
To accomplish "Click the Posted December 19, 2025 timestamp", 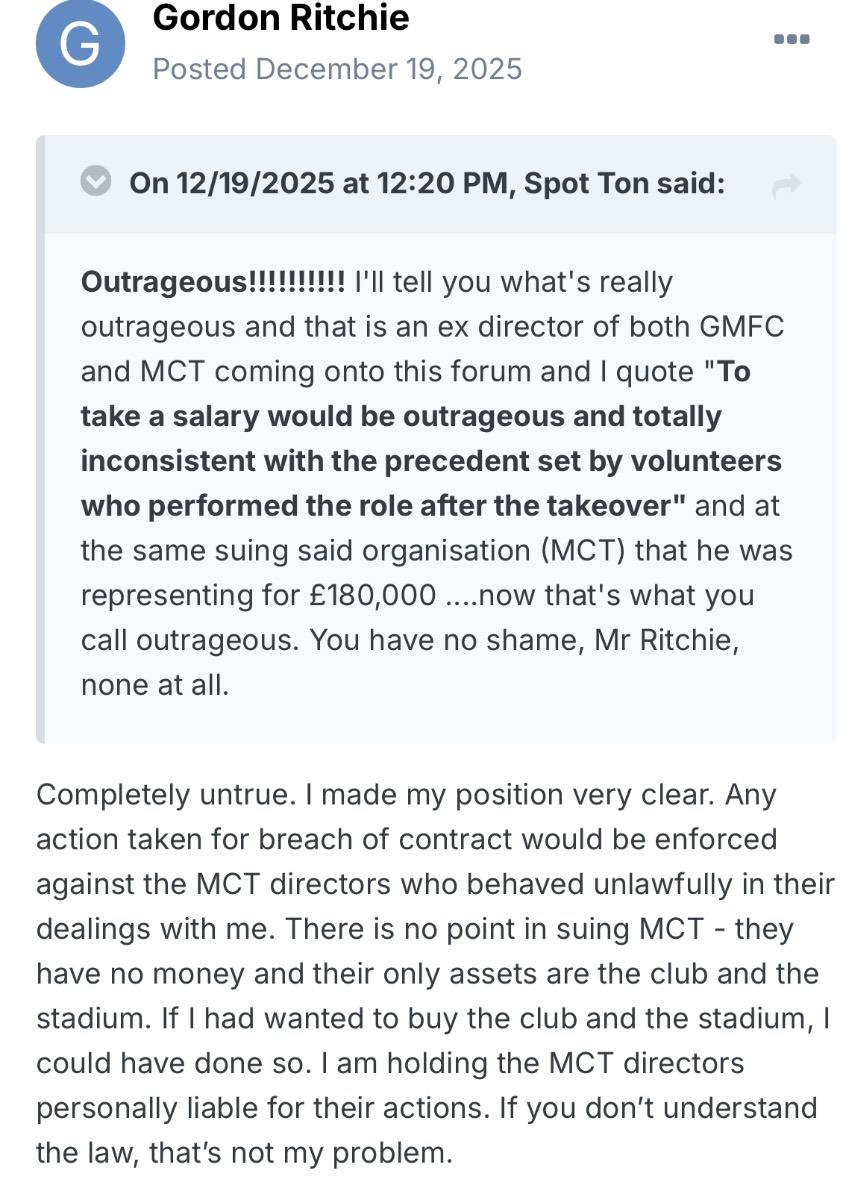I will [x=337, y=69].
